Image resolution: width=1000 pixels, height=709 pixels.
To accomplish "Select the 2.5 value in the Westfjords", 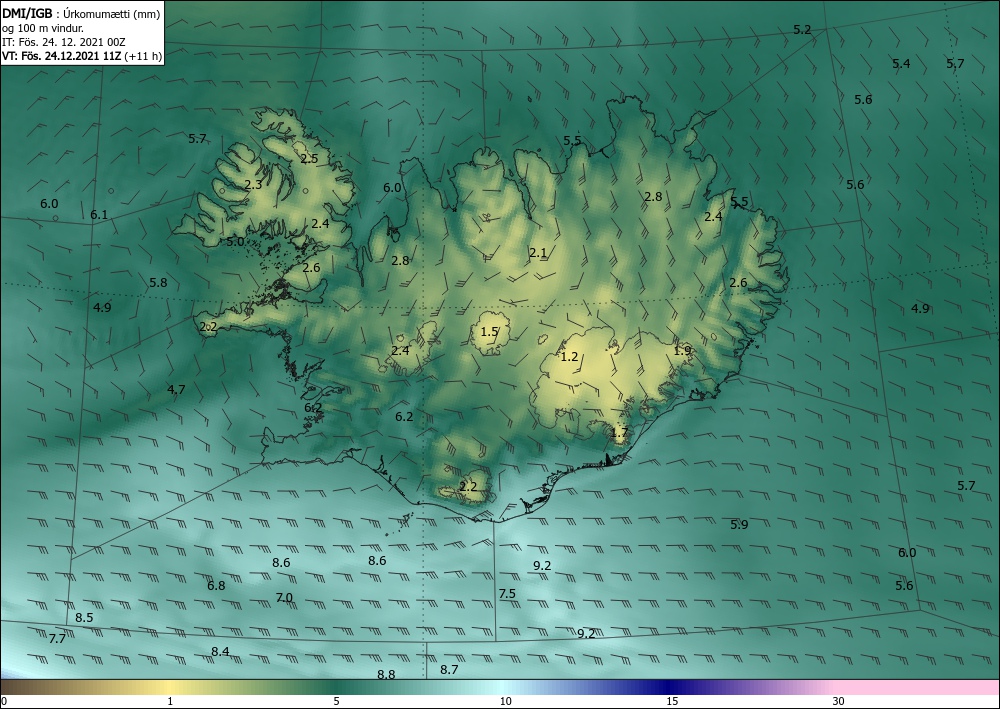I will tap(309, 159).
